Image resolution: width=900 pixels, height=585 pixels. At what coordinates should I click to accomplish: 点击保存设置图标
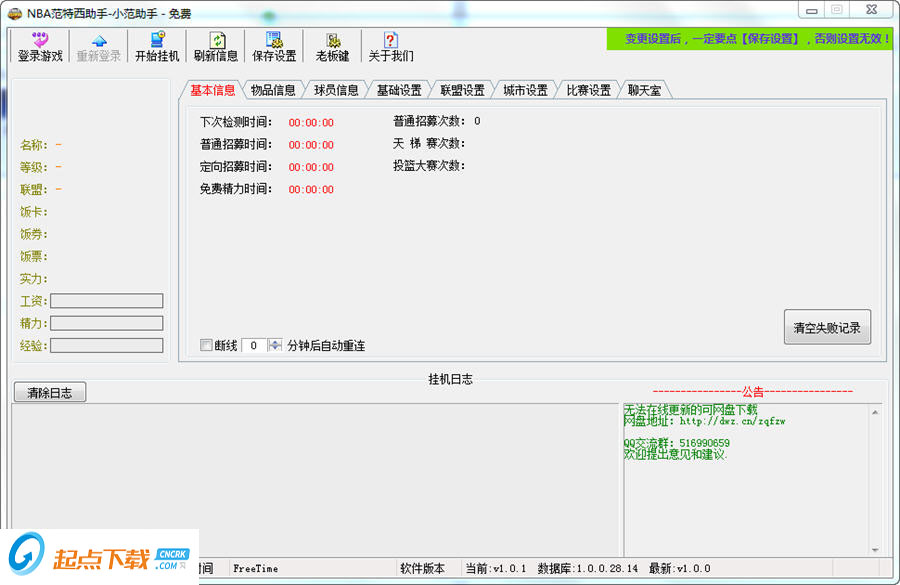(274, 45)
